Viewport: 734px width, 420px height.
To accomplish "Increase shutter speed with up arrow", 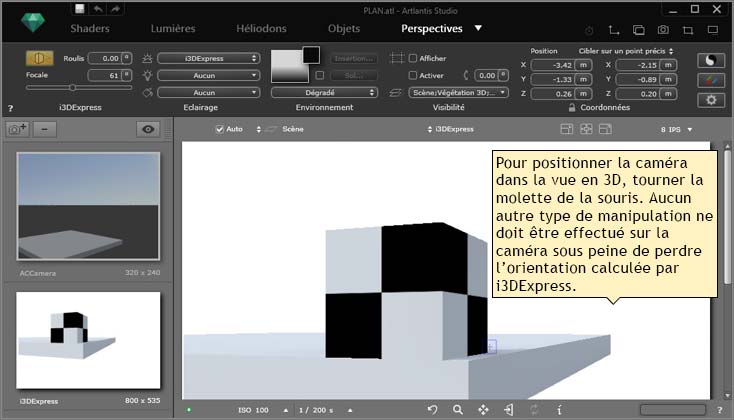I will (x=350, y=410).
